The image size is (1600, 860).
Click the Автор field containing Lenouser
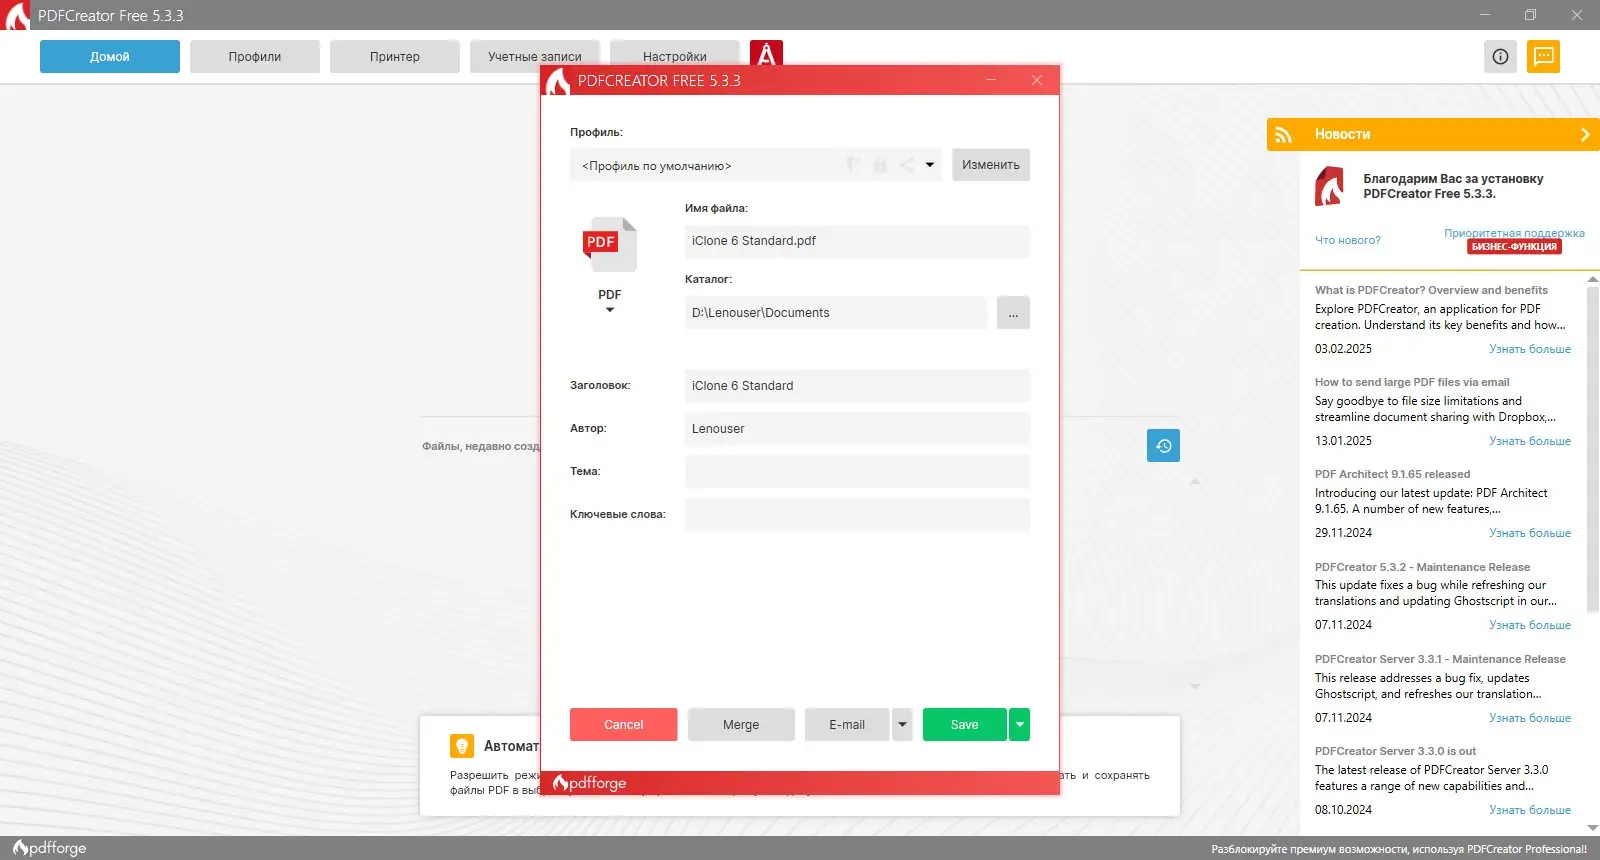857,429
